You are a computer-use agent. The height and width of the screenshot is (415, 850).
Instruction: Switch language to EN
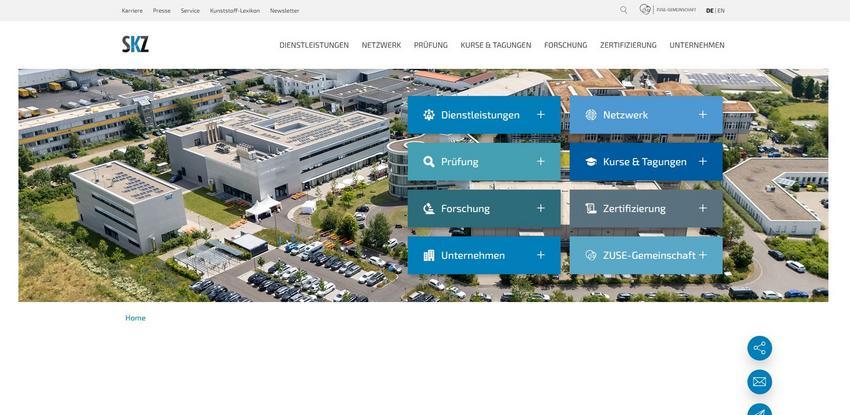point(721,10)
